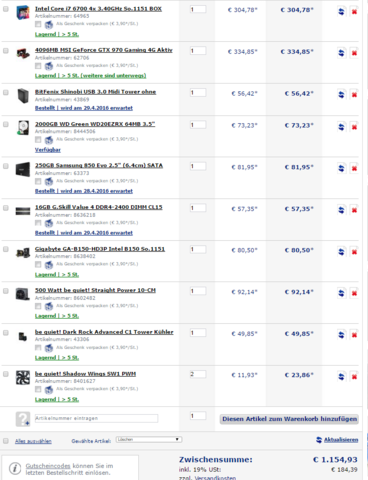Click the info icon beside Gutscheincodes

(15, 469)
